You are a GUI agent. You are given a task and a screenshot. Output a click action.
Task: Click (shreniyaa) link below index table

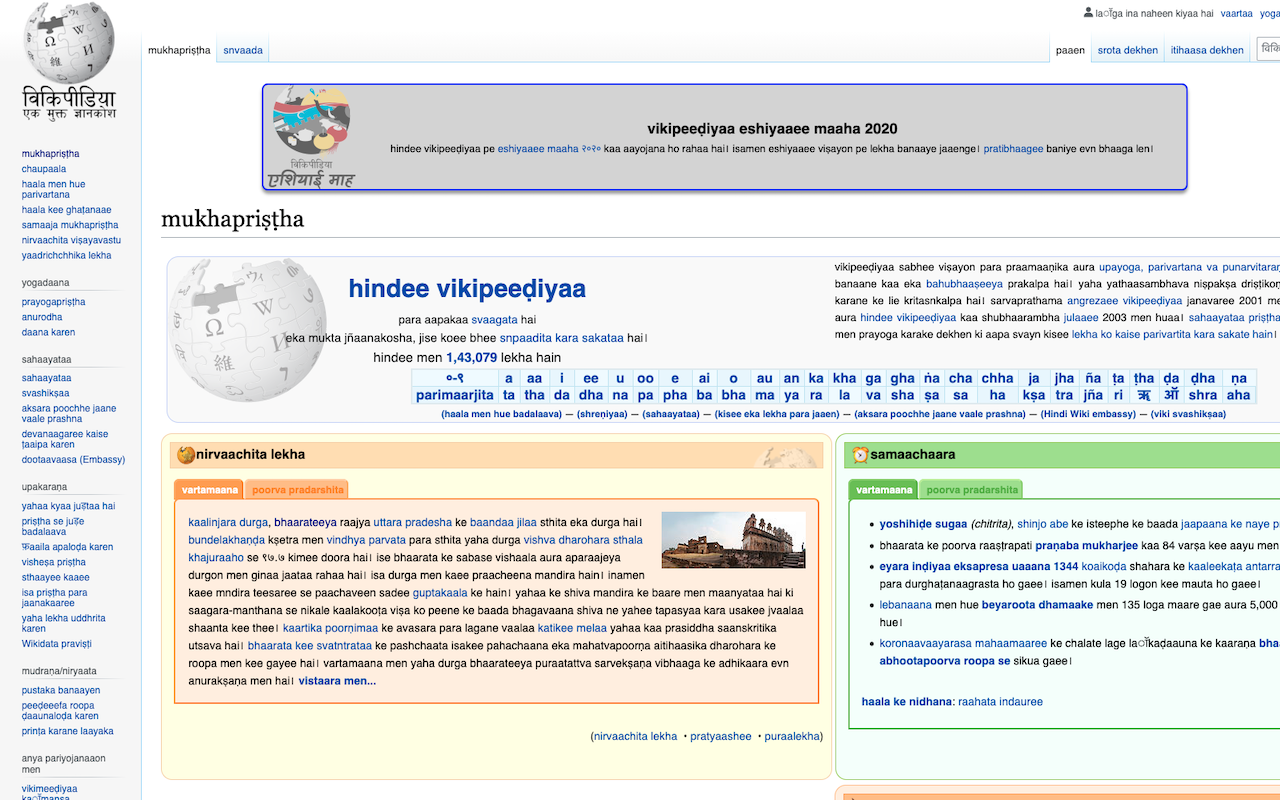[x=603, y=414]
